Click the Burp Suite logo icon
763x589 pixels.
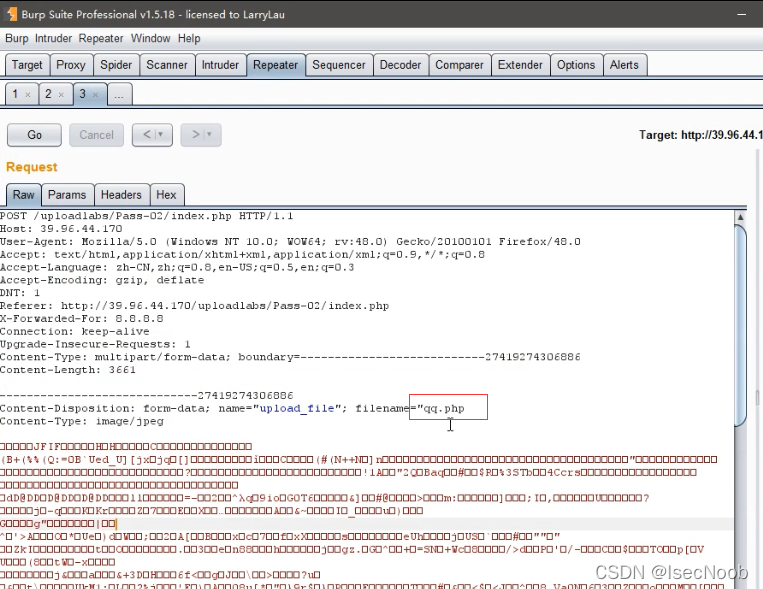[11, 14]
